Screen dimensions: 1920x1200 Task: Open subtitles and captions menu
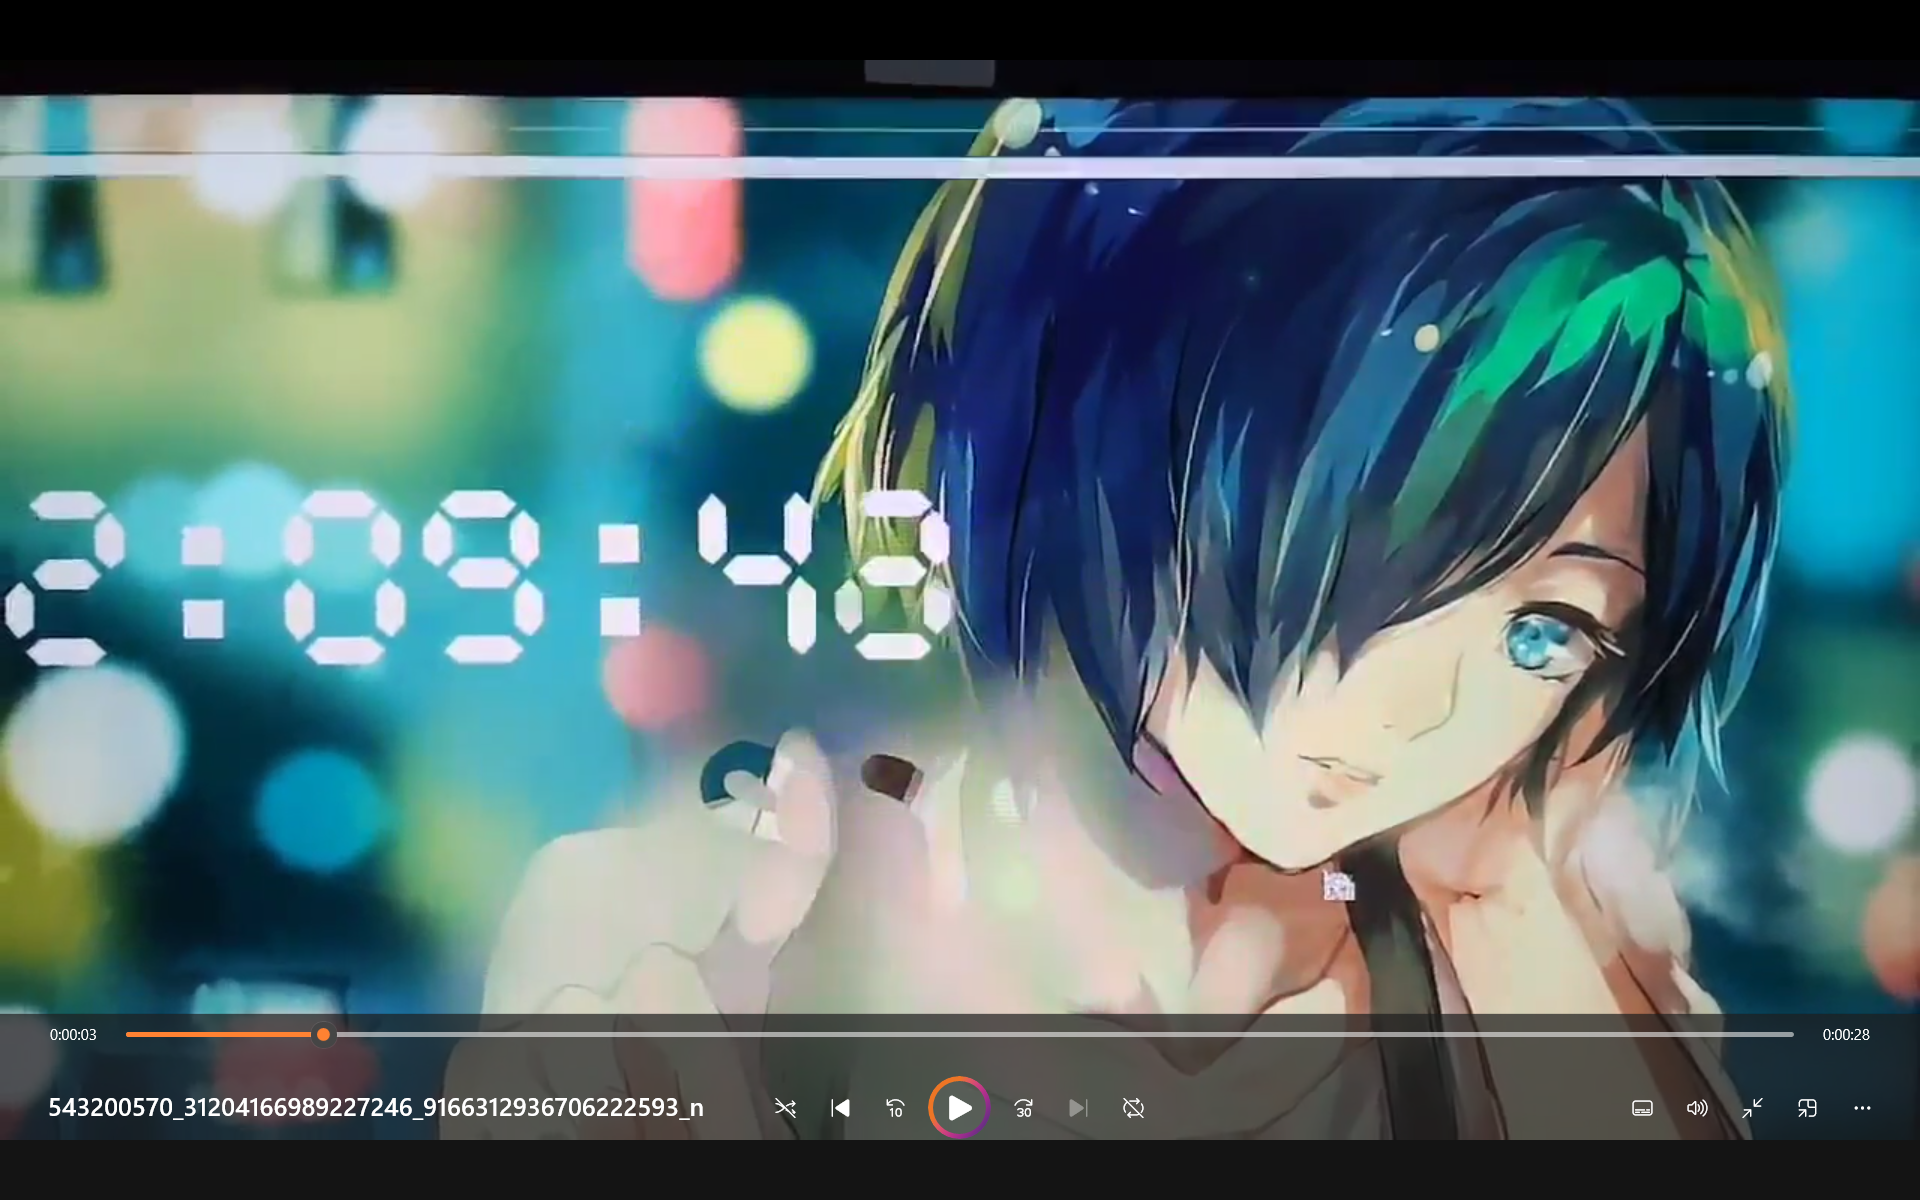(x=1642, y=1108)
